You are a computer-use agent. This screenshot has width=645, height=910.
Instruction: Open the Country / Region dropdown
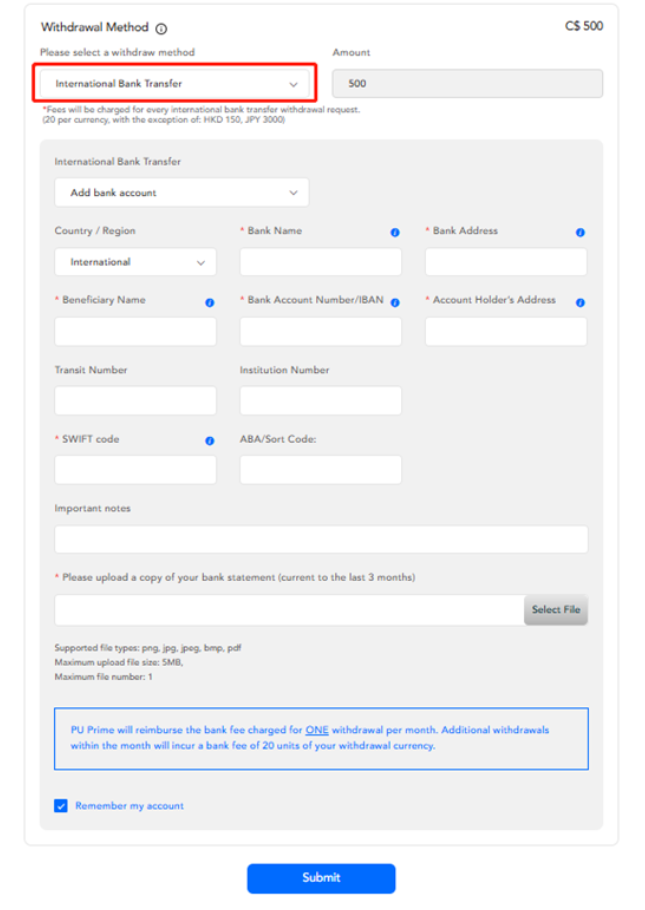coord(135,262)
